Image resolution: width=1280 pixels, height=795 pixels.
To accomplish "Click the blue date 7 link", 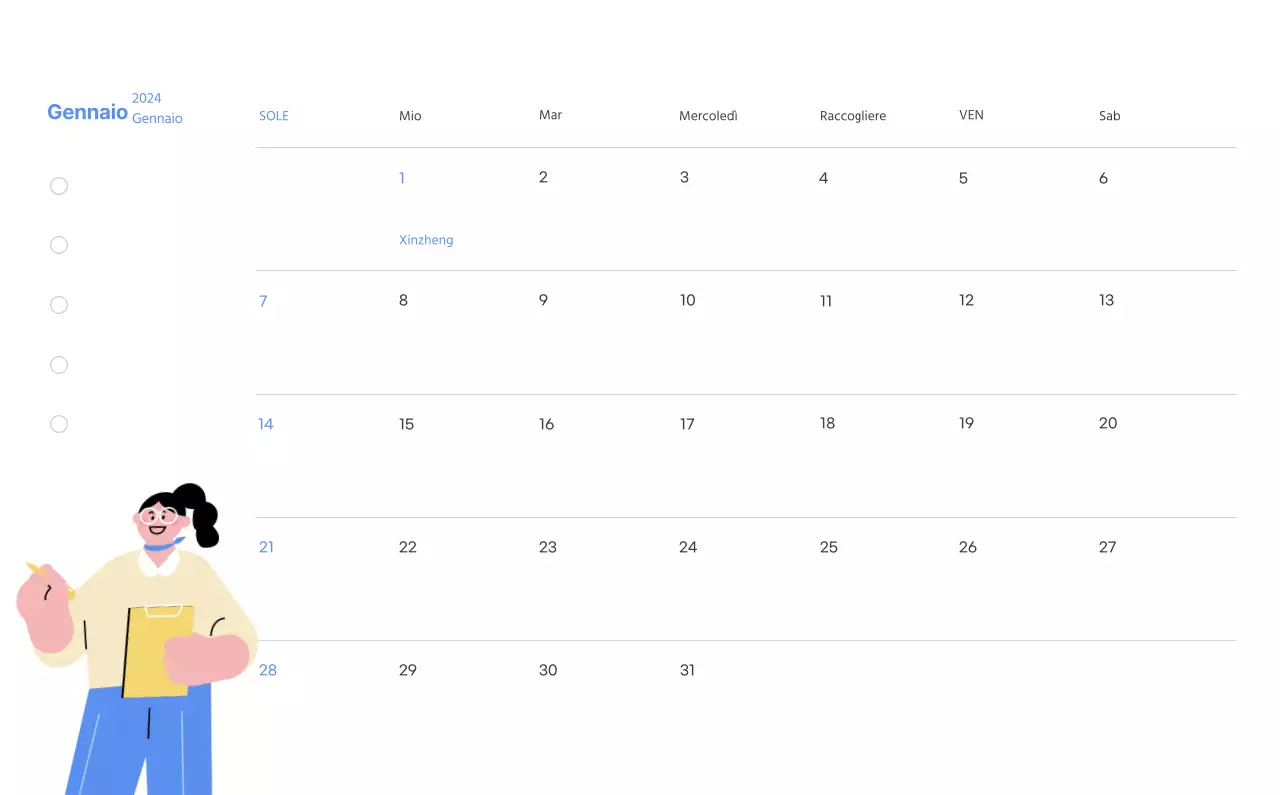I will pyautogui.click(x=263, y=301).
